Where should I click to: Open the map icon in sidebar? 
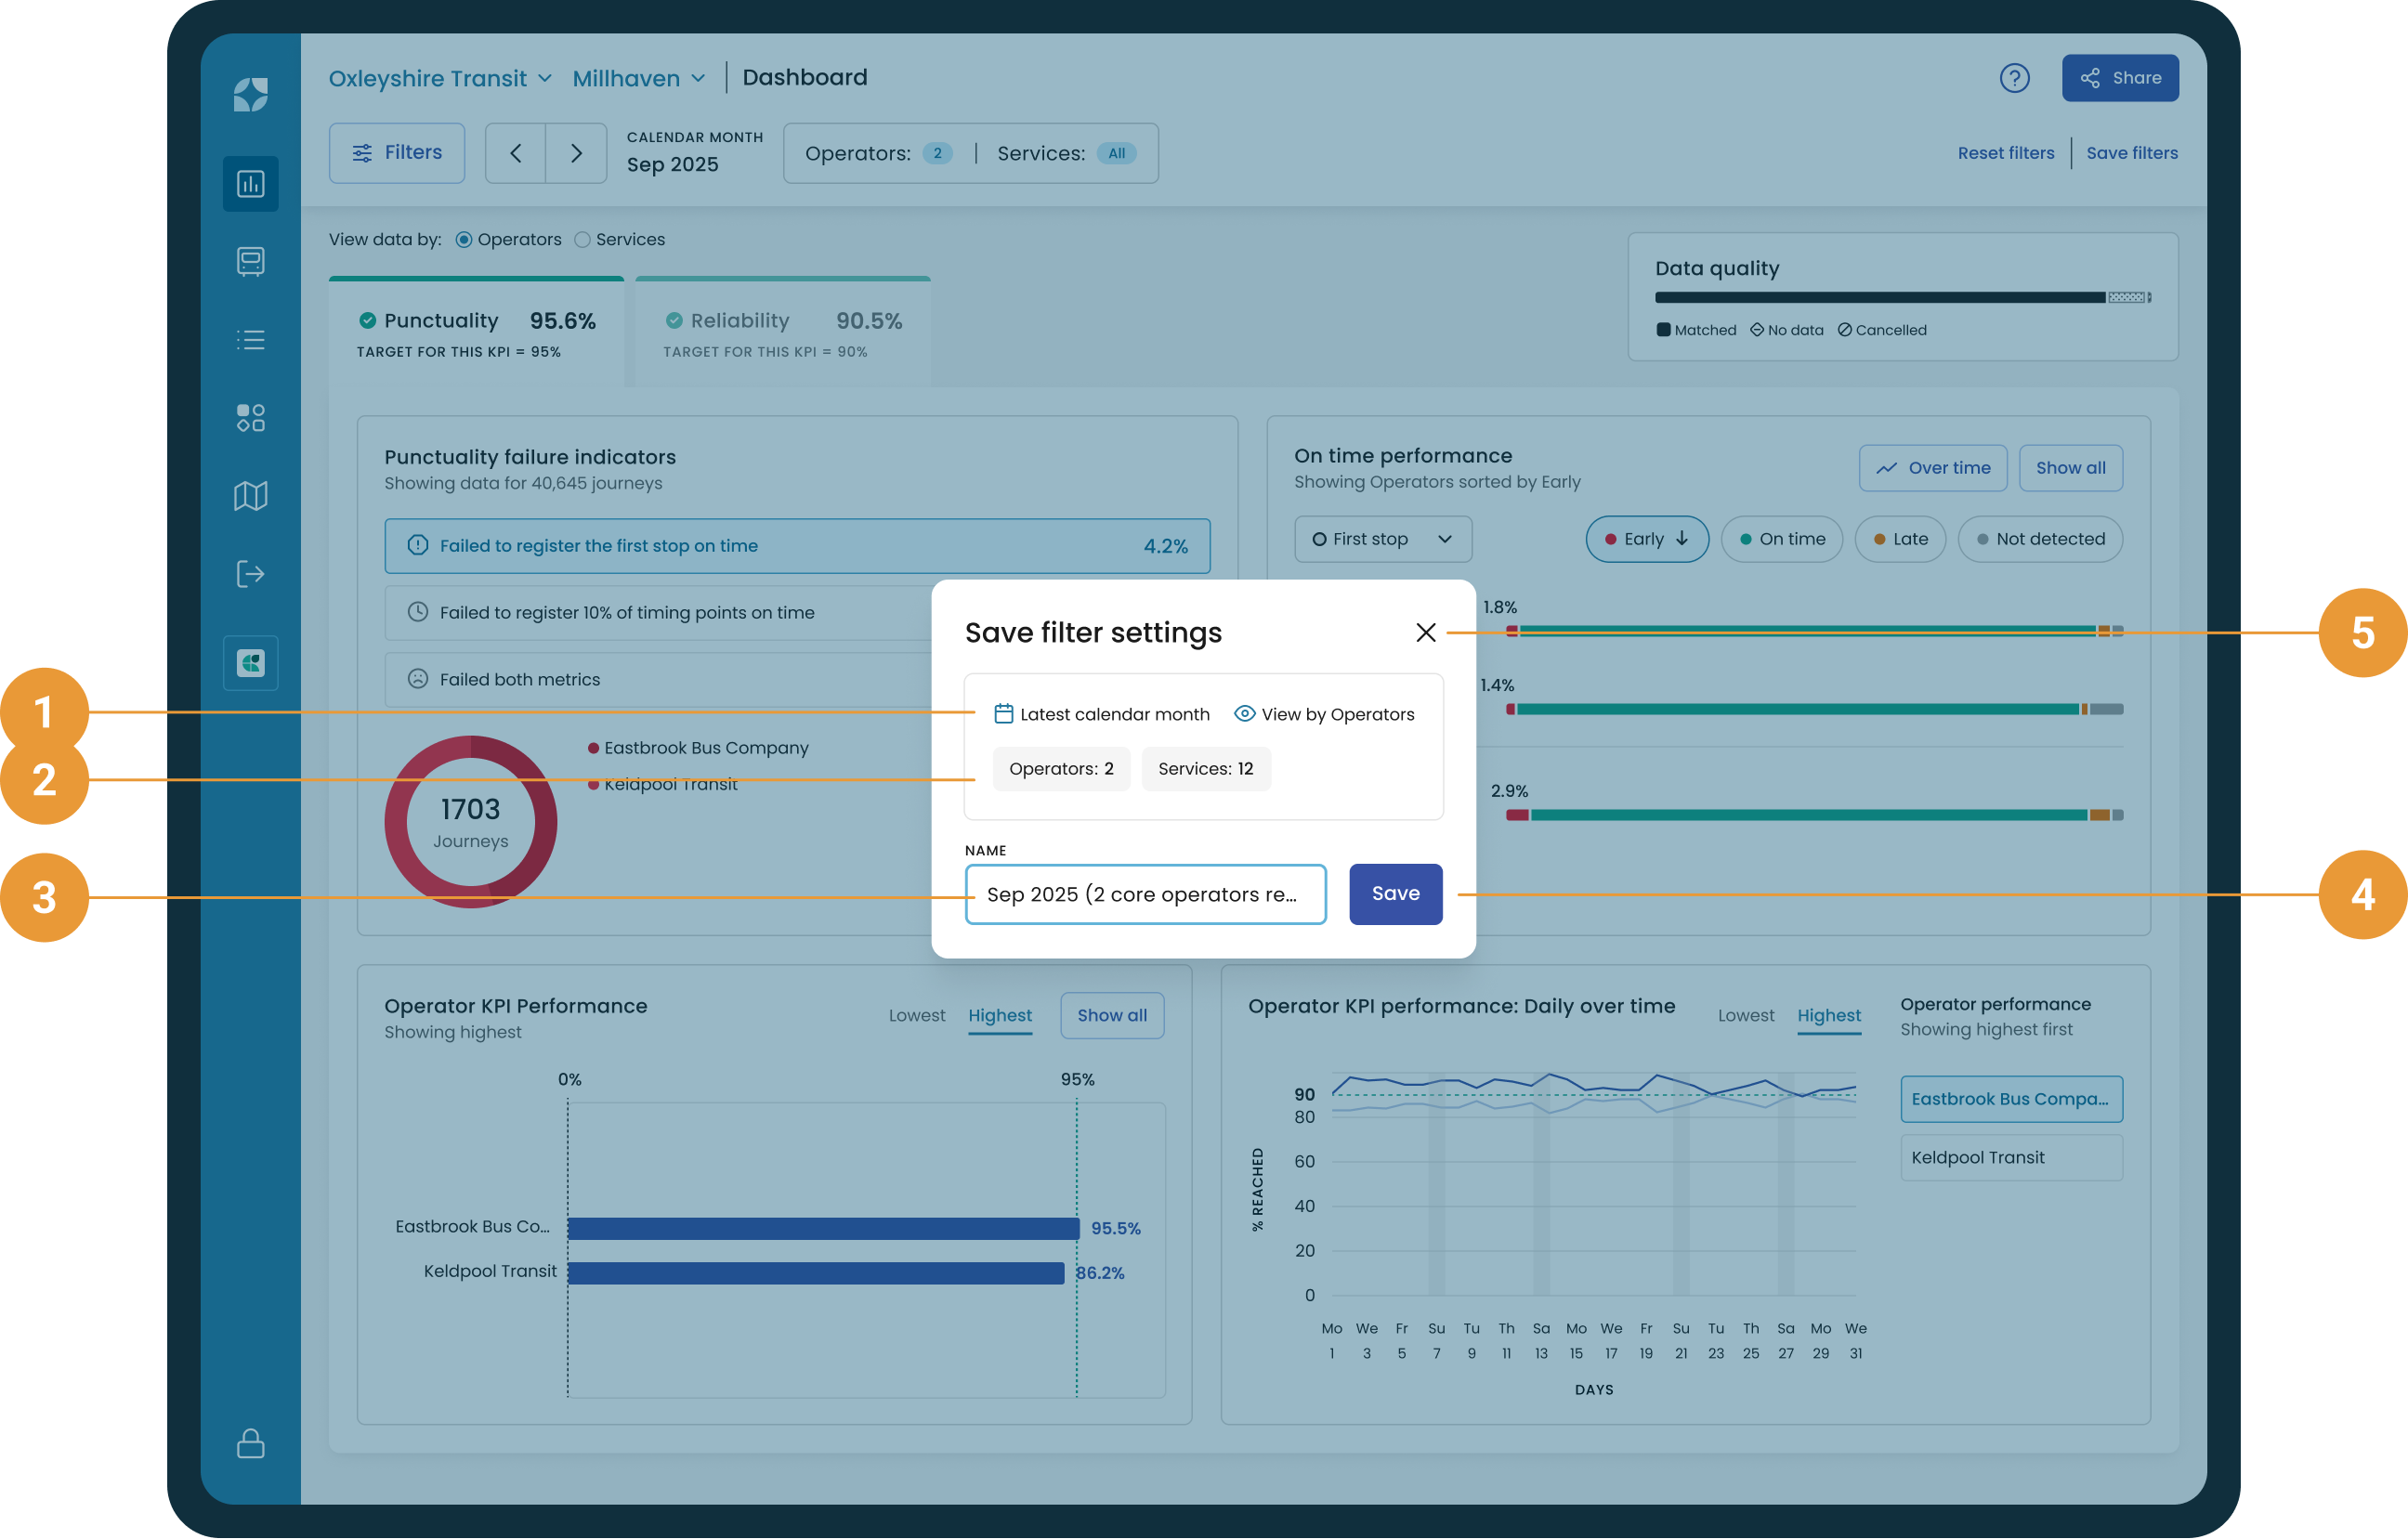click(x=250, y=496)
